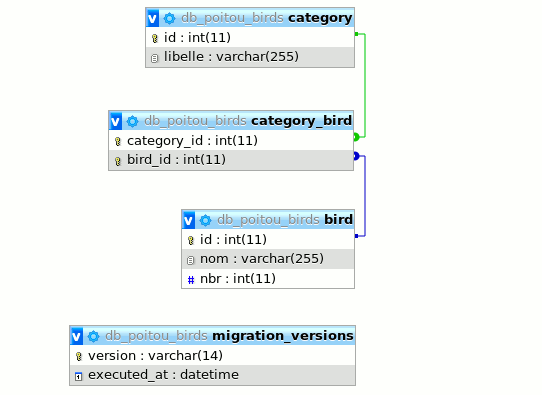Click the key icon beside bird_id

click(118, 161)
